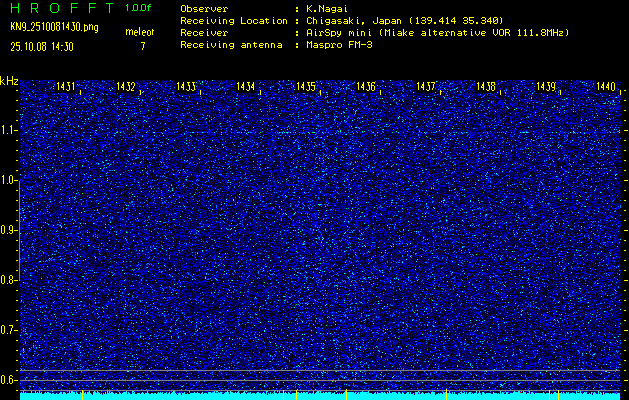Click the 1431 time marker
The height and width of the screenshot is (400, 629).
(66, 87)
